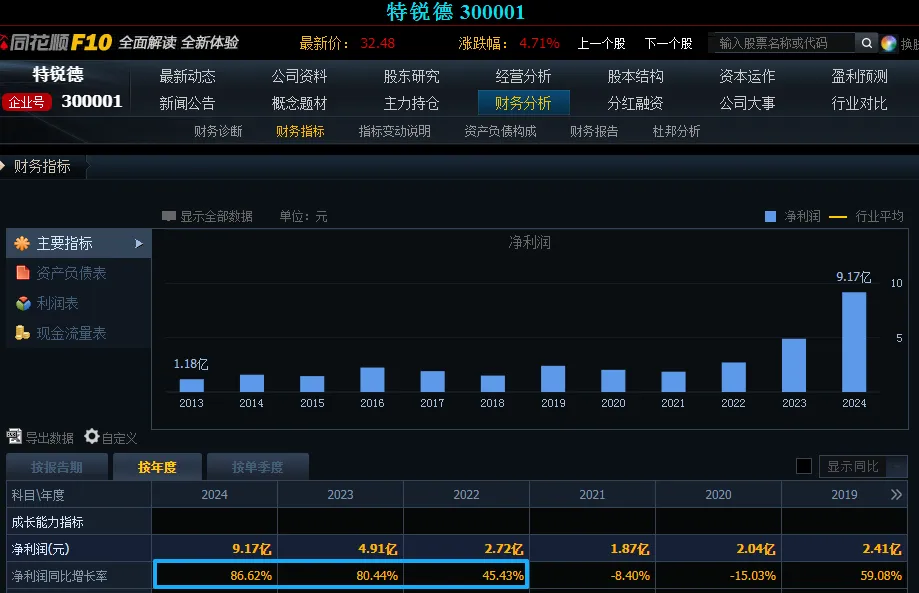
Task: Show more years with the double chevron
Action: click(896, 495)
